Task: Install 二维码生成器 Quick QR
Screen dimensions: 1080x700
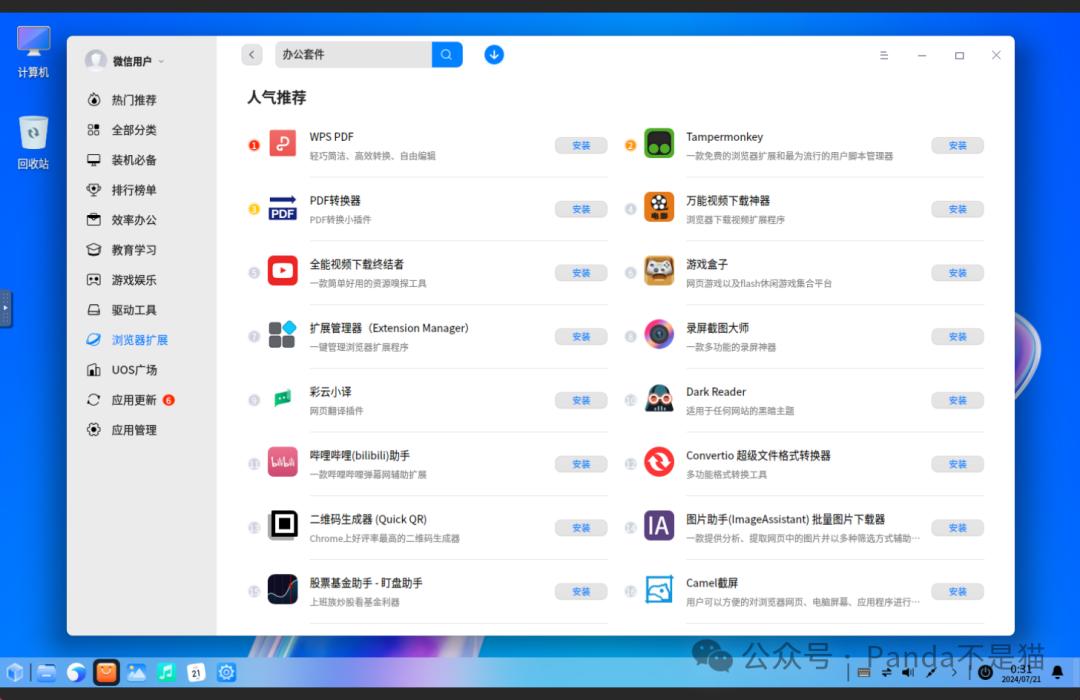Action: point(581,528)
